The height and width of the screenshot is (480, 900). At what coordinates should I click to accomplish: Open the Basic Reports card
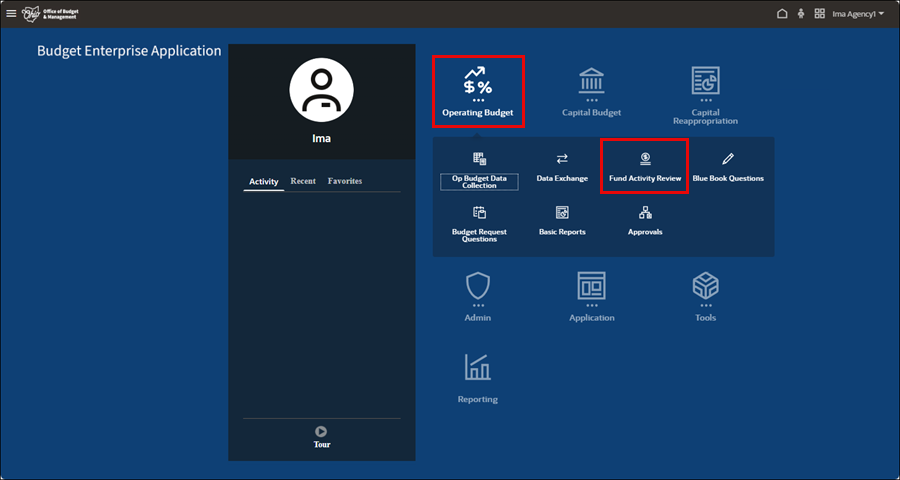click(562, 221)
